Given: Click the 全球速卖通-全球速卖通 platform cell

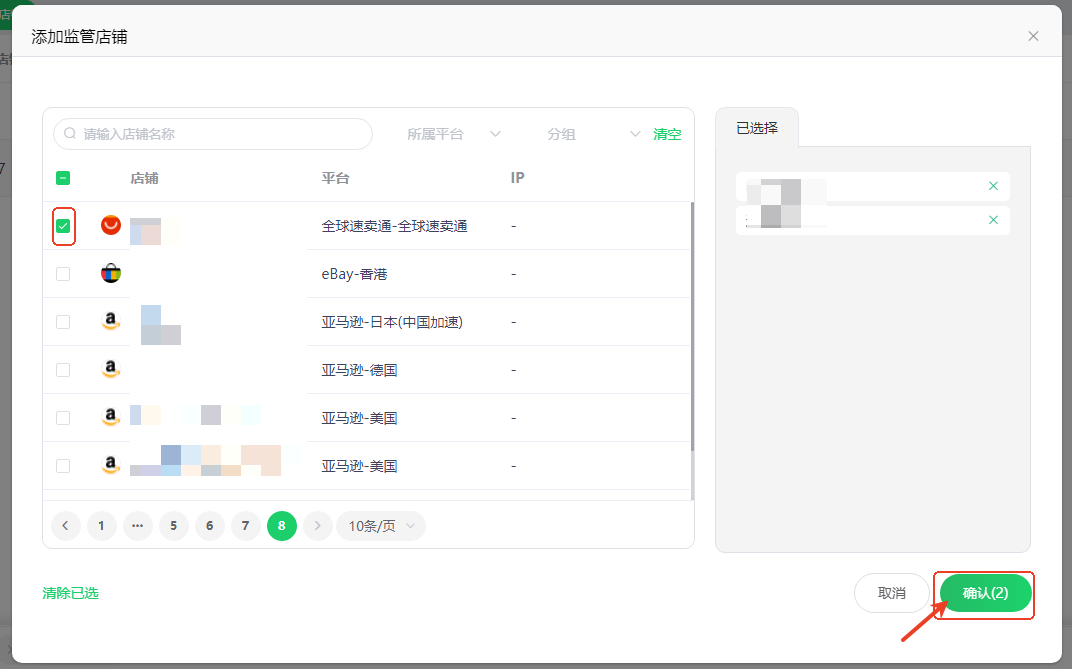Looking at the screenshot, I should 394,226.
